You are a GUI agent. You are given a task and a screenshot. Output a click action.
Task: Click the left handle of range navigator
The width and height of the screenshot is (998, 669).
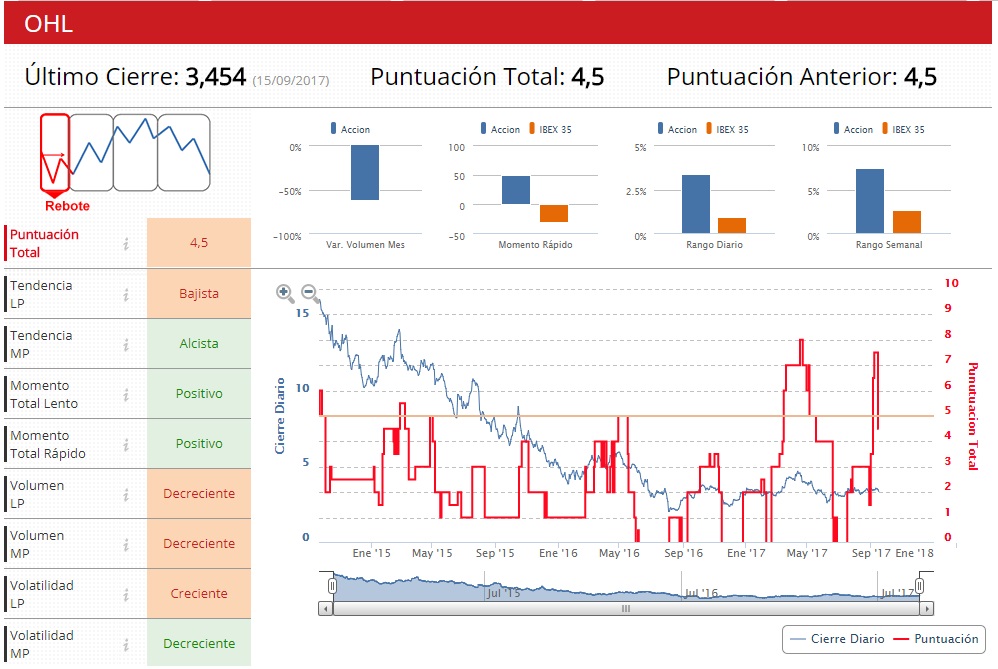pyautogui.click(x=332, y=586)
